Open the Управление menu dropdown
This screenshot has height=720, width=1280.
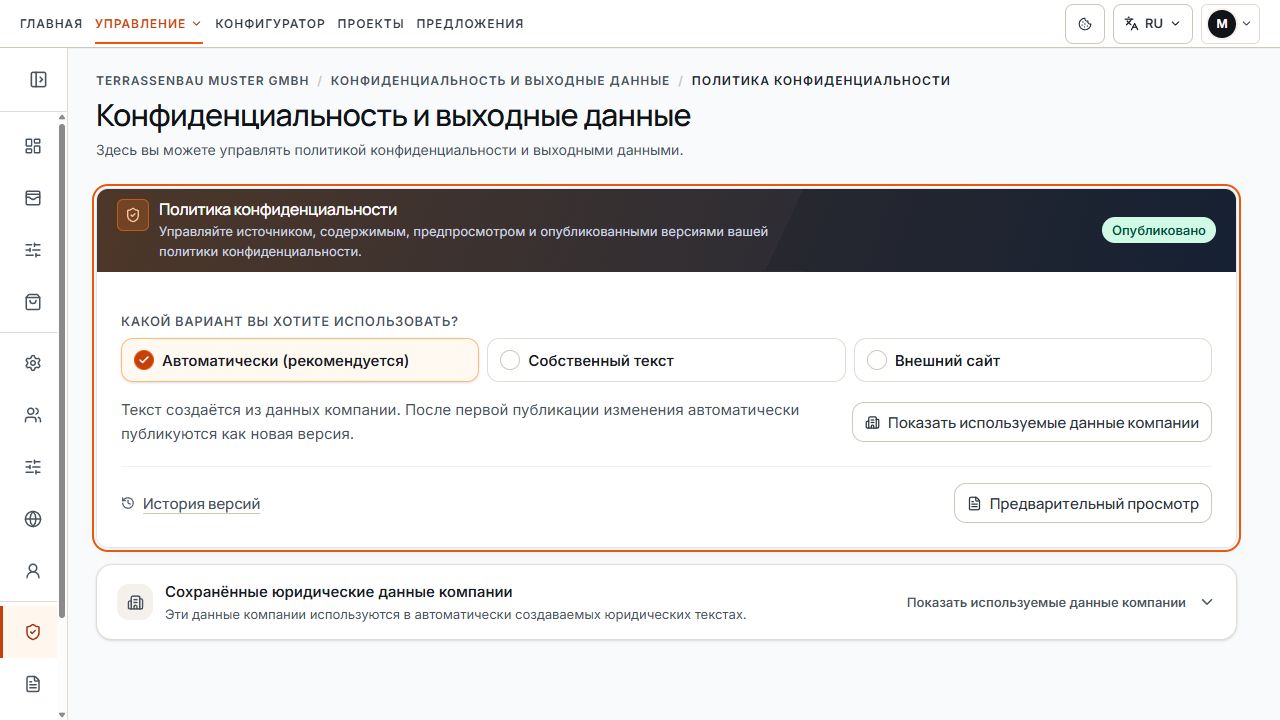click(148, 23)
